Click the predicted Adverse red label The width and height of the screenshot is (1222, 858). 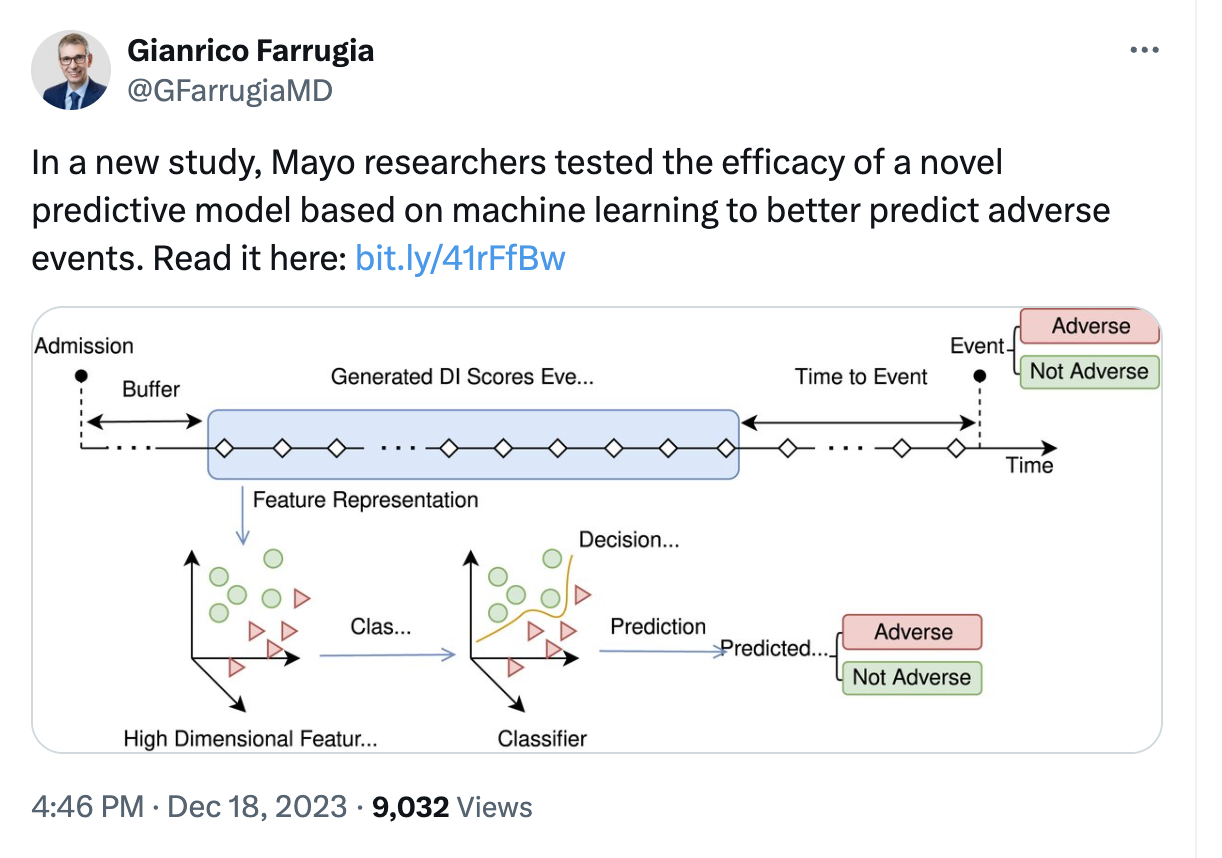click(912, 632)
